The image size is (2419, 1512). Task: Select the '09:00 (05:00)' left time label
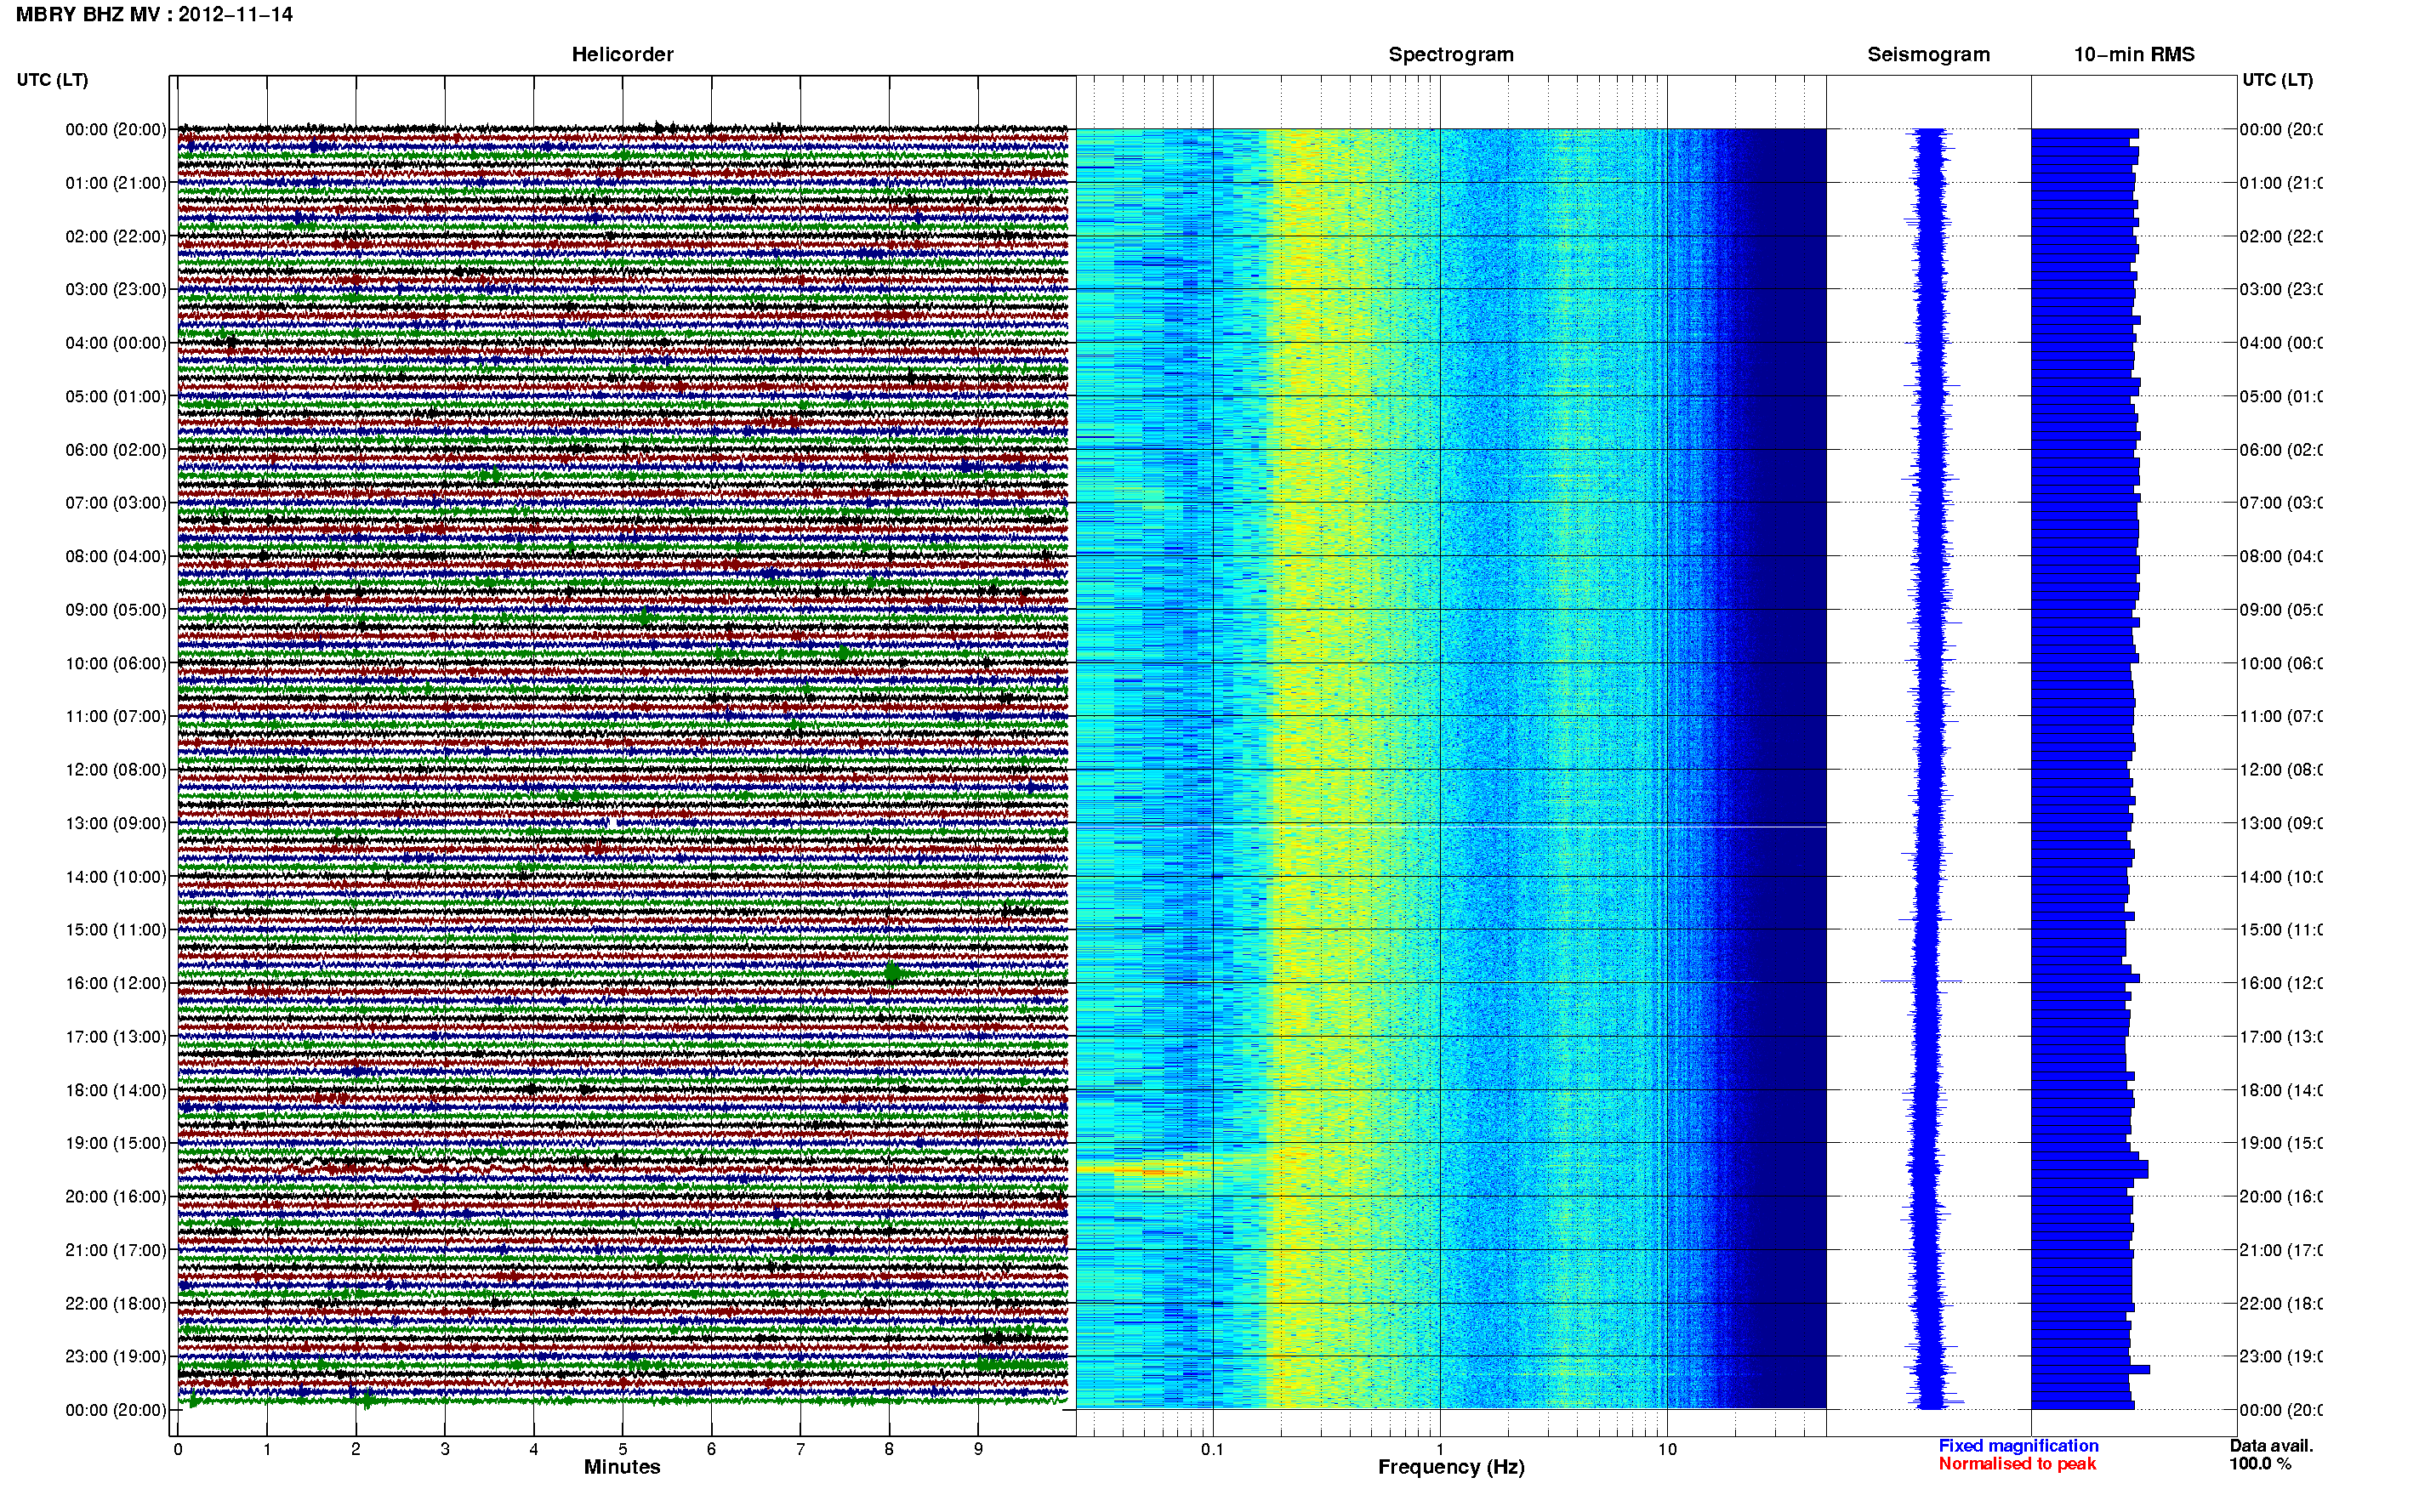pos(116,609)
